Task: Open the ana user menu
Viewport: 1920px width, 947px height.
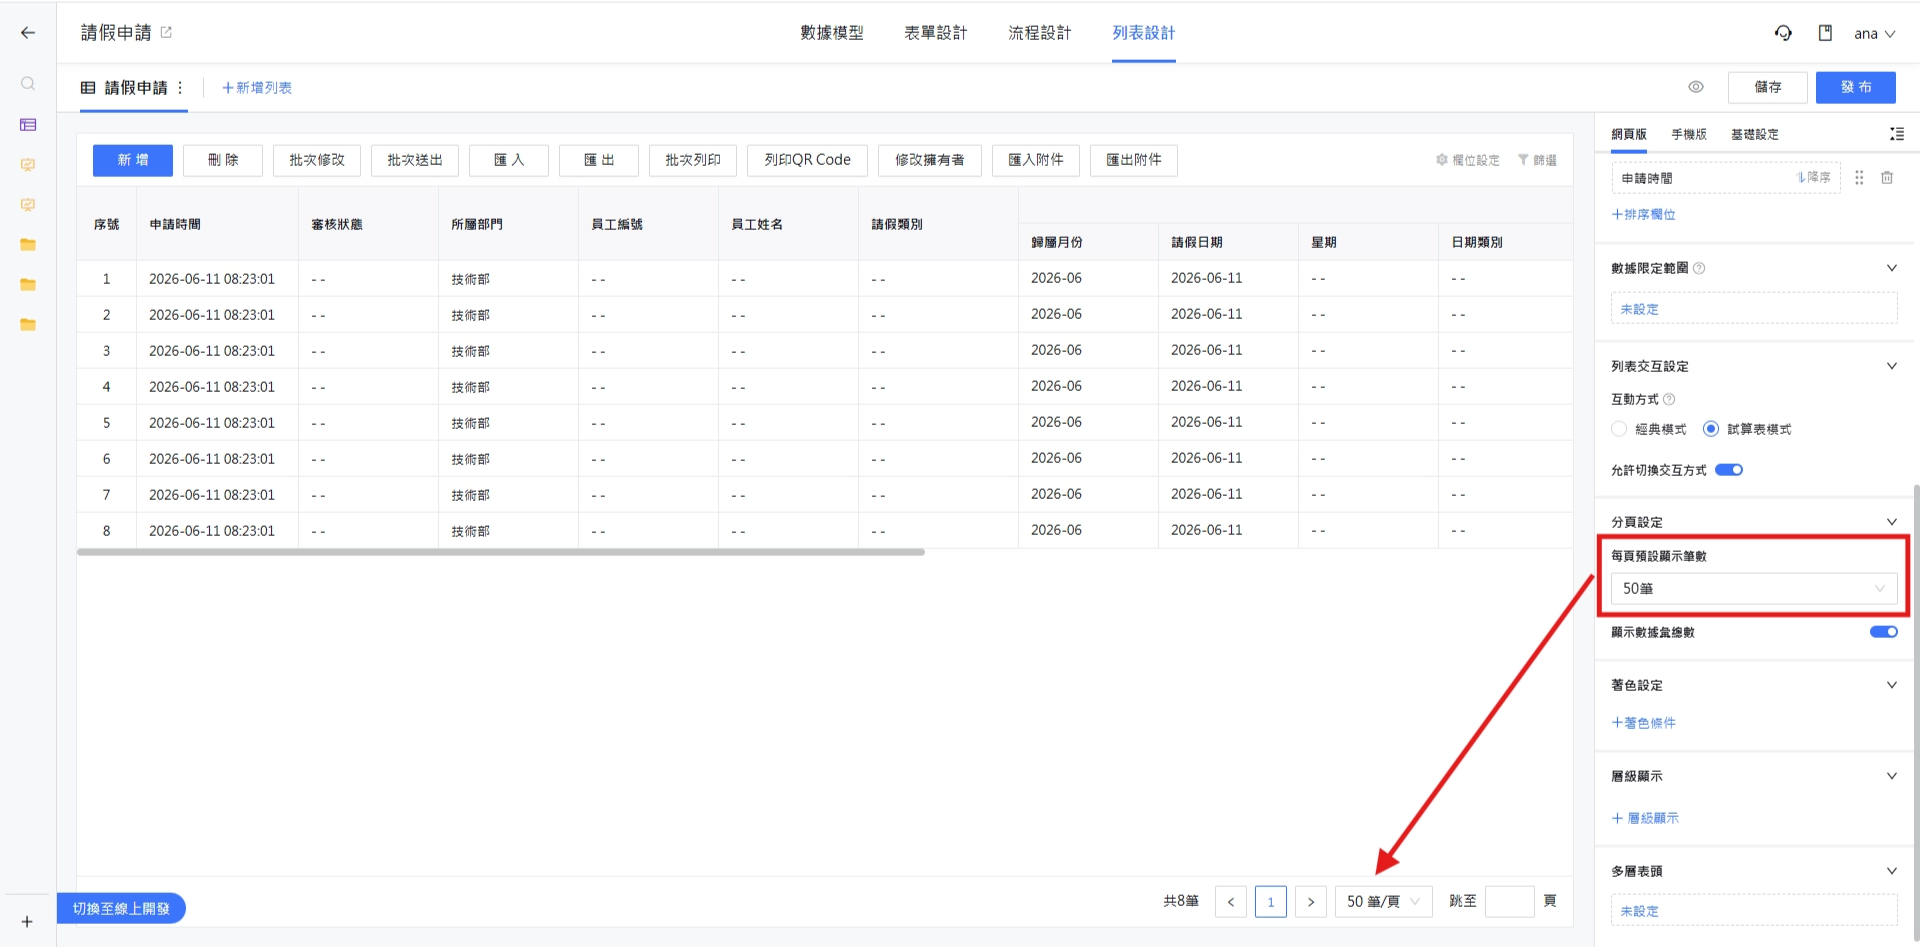Action: tap(1875, 33)
